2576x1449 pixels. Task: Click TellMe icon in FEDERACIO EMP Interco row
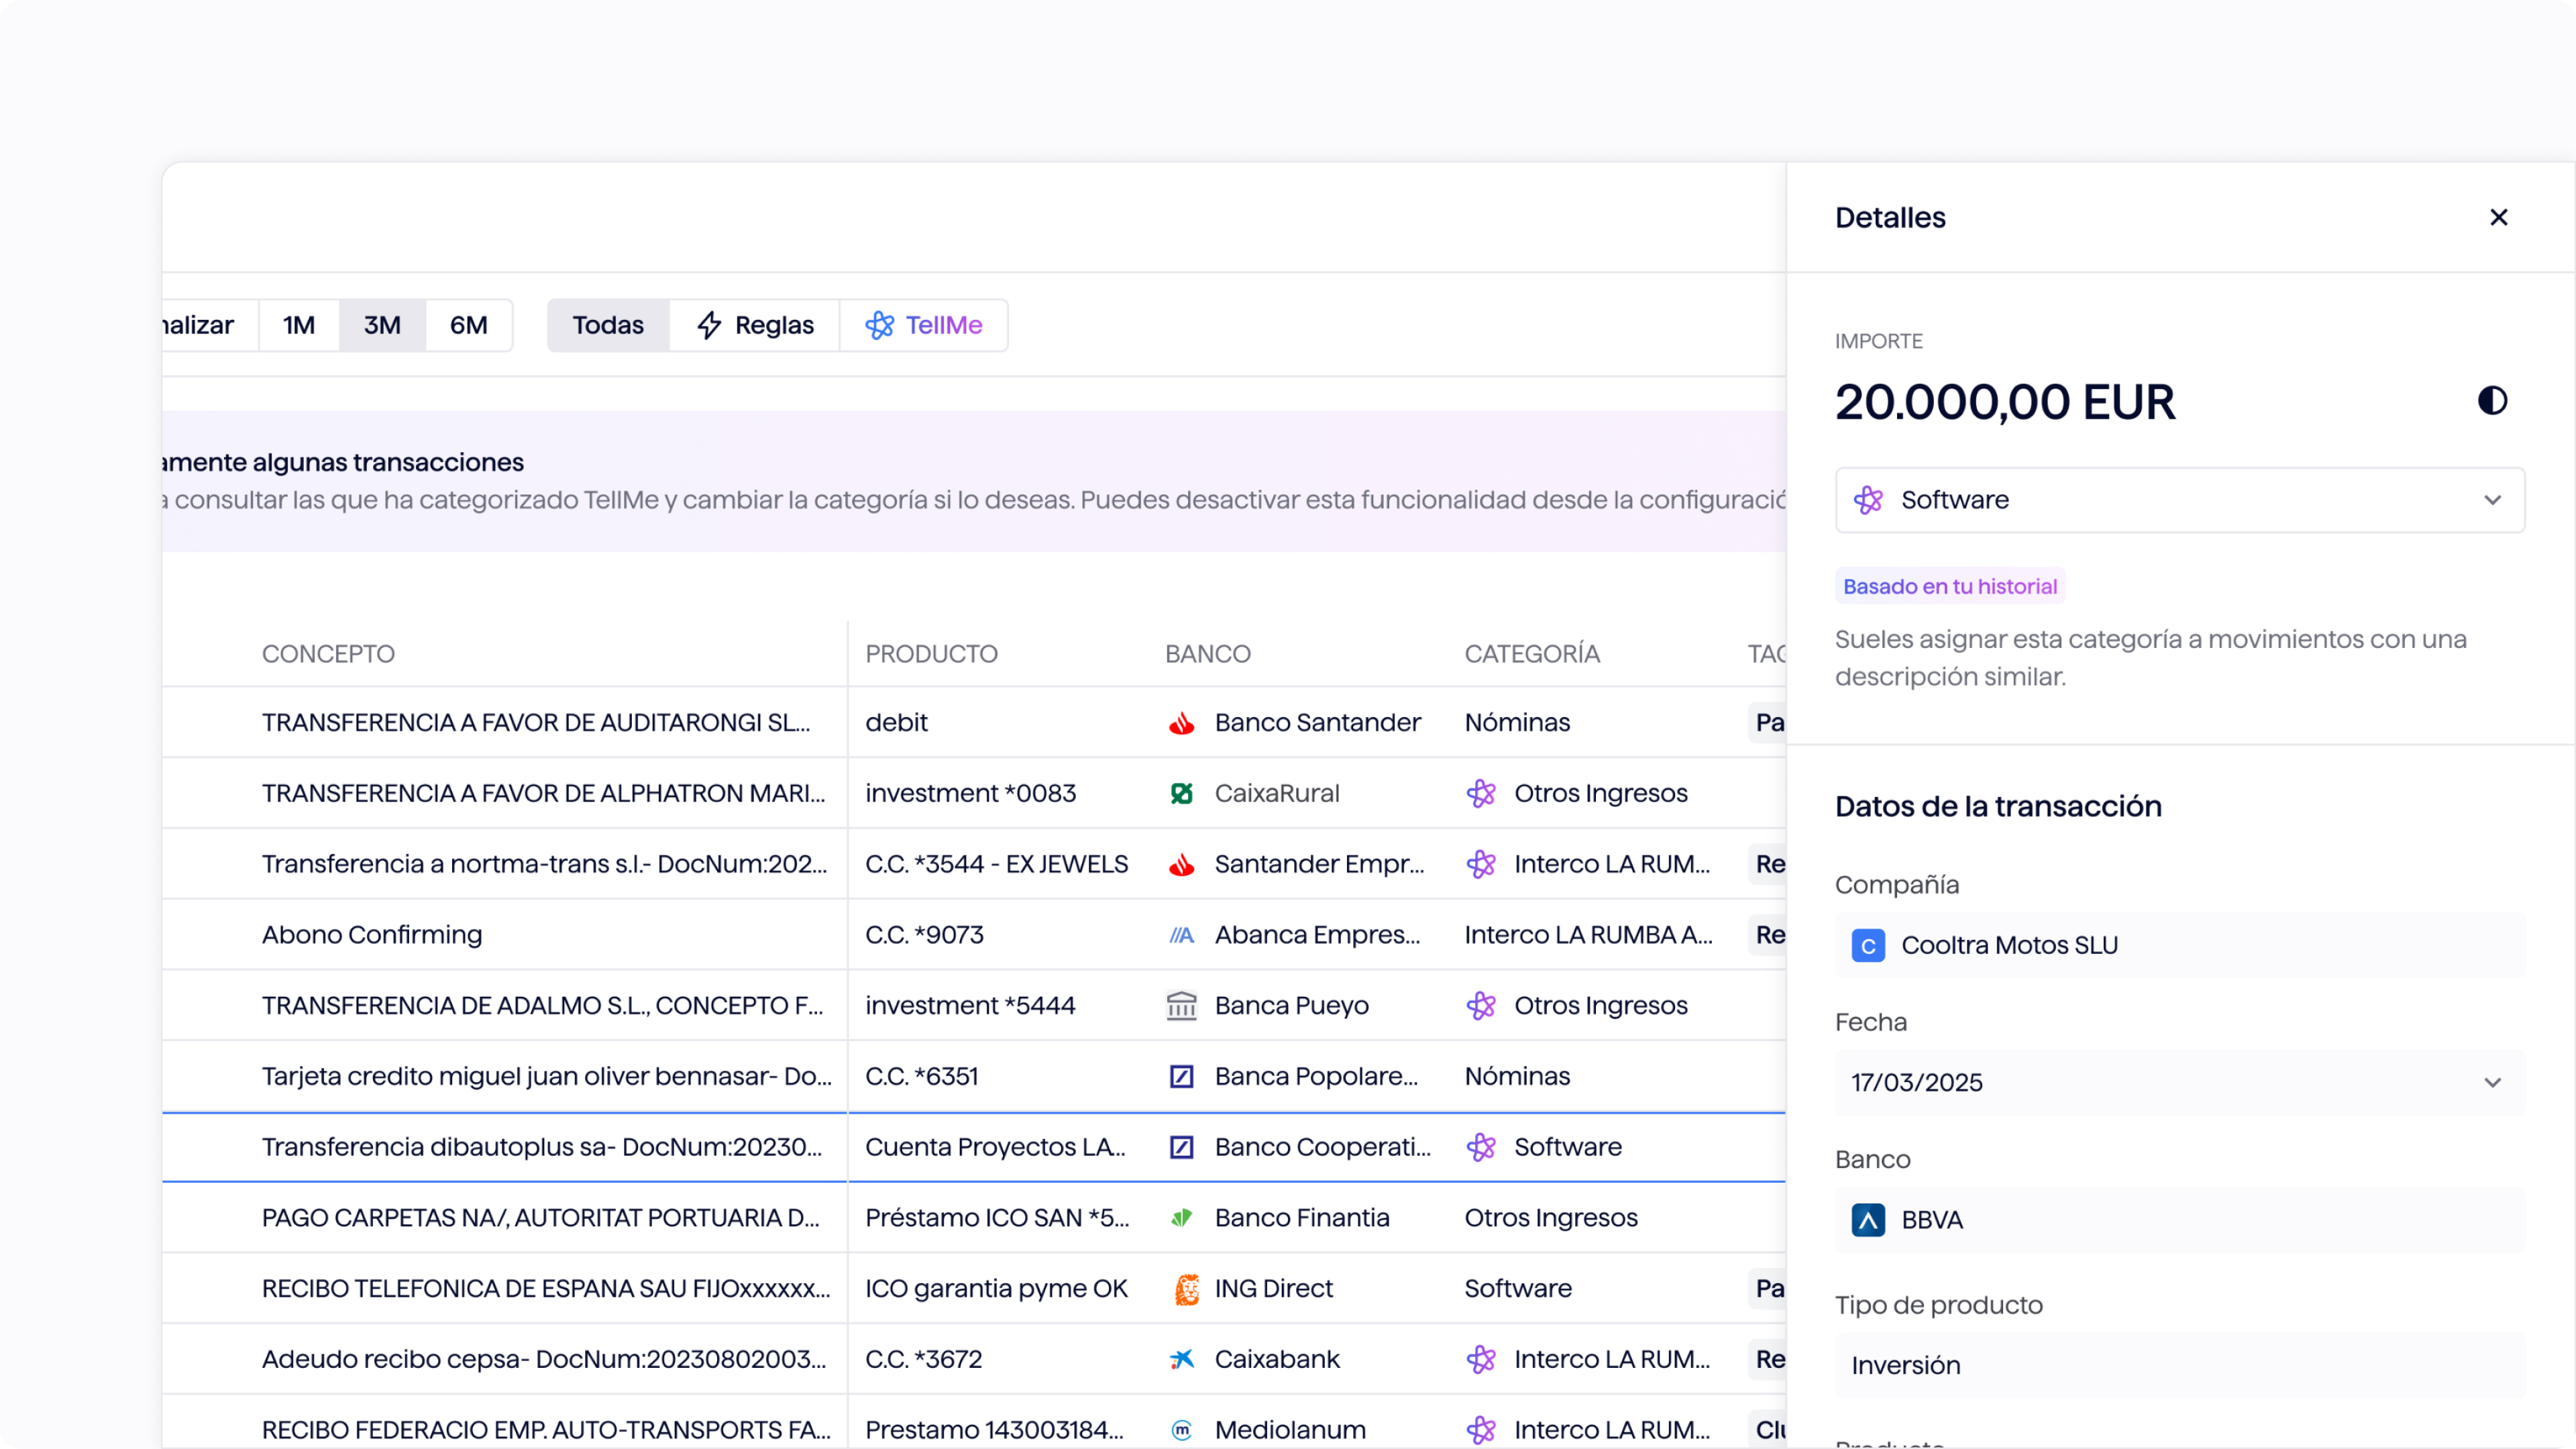(x=1481, y=1430)
